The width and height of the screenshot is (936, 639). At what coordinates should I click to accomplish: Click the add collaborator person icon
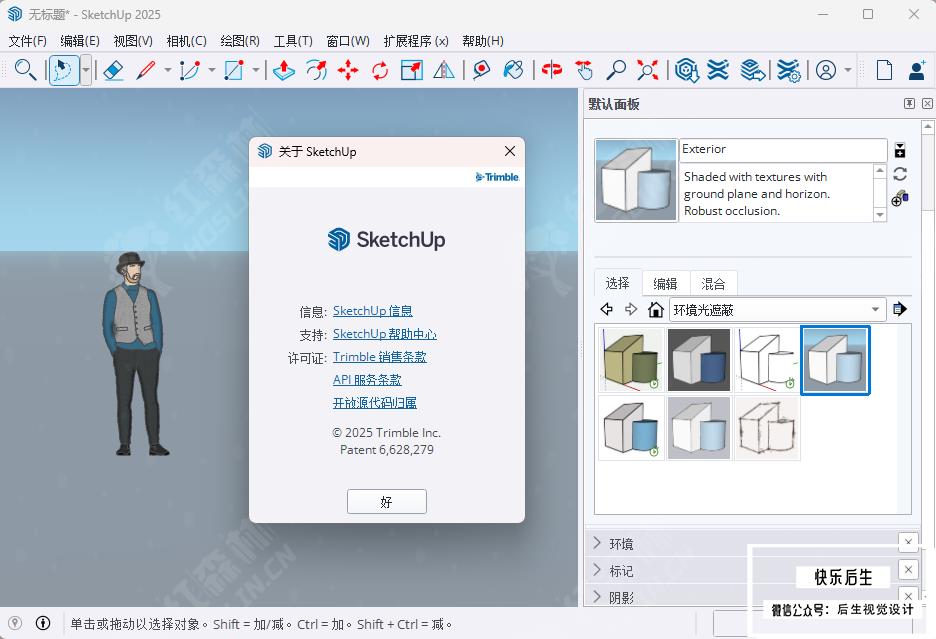click(917, 70)
